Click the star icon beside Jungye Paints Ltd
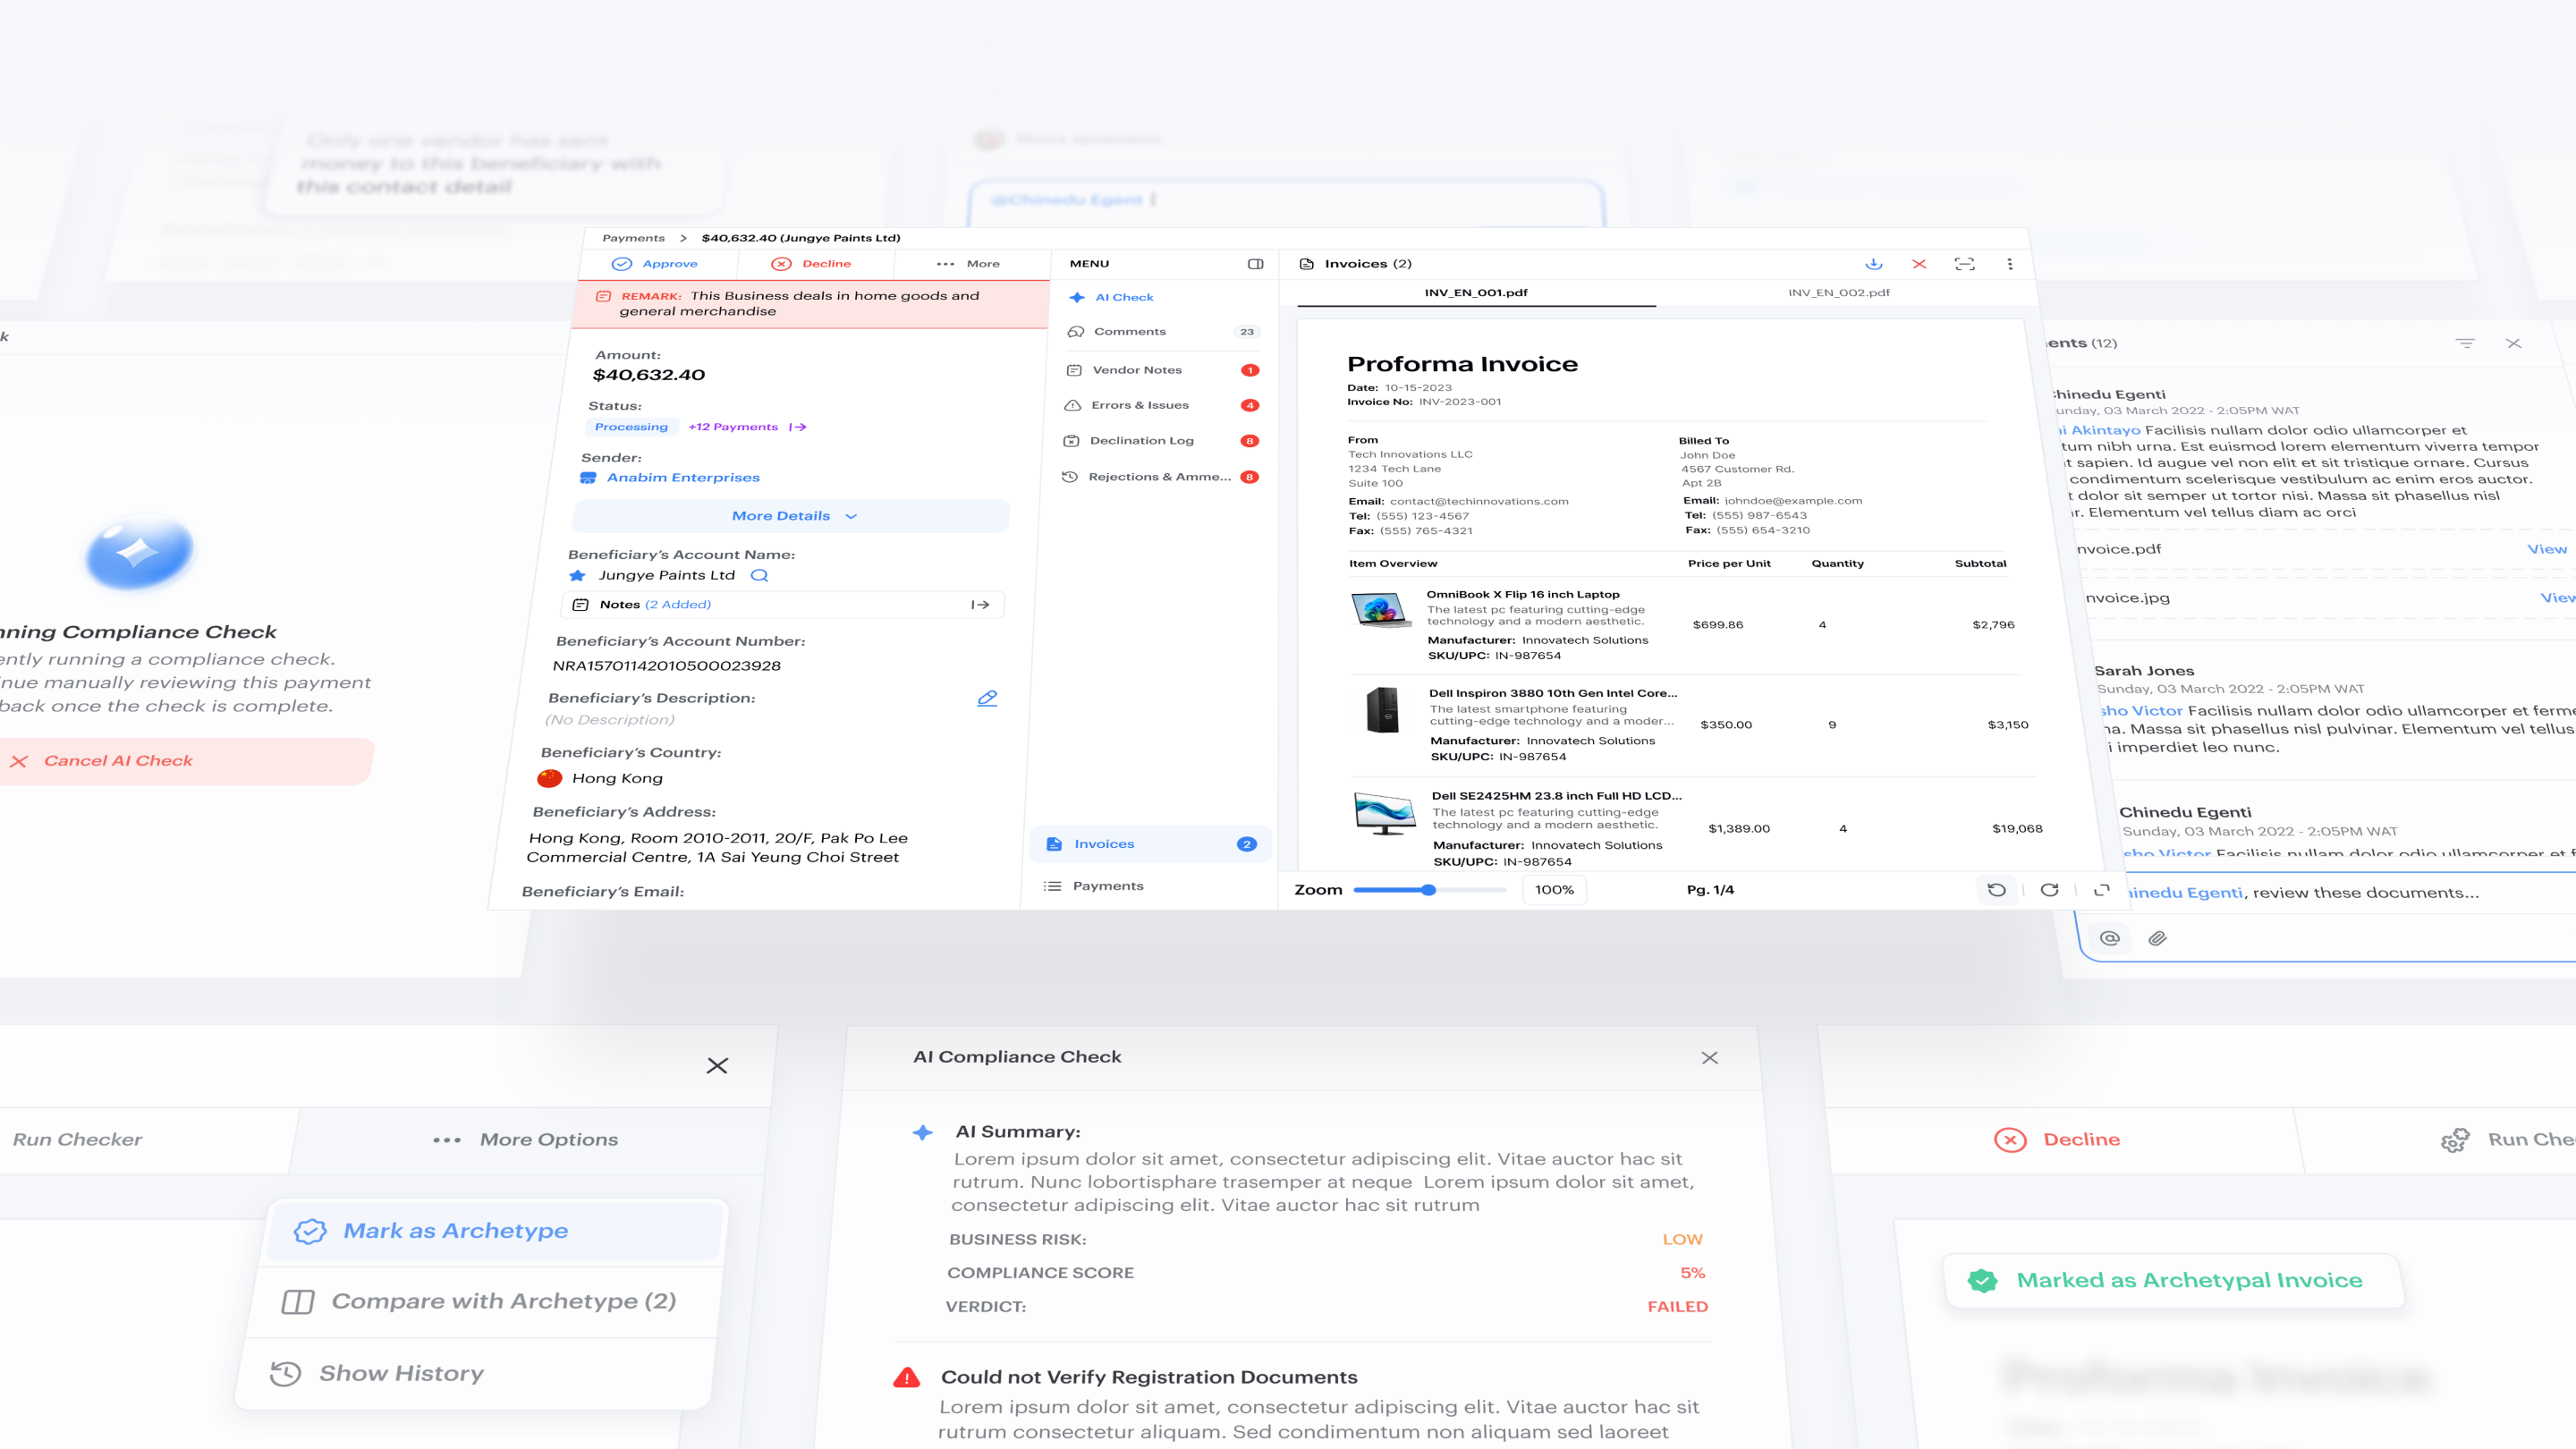This screenshot has width=2576, height=1449. pyautogui.click(x=577, y=575)
